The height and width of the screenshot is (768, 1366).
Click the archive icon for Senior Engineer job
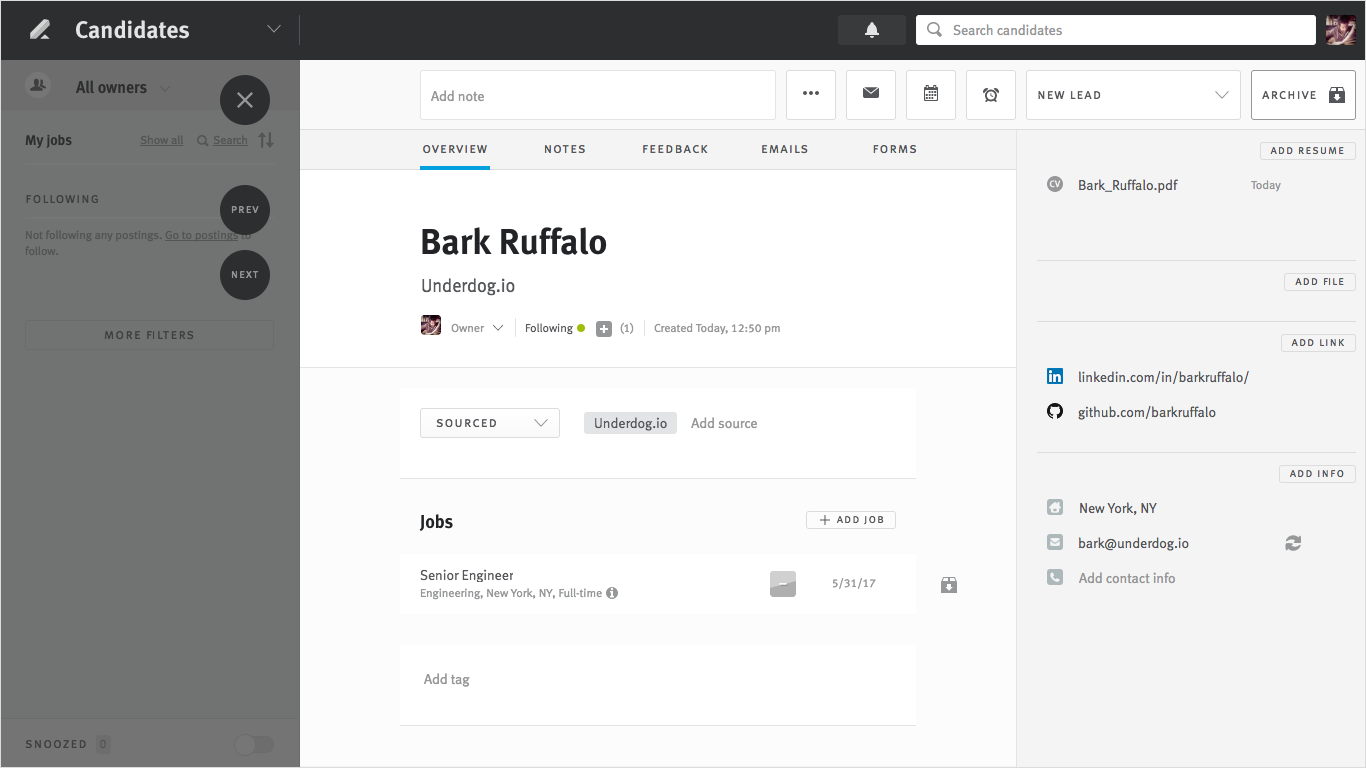pyautogui.click(x=949, y=585)
